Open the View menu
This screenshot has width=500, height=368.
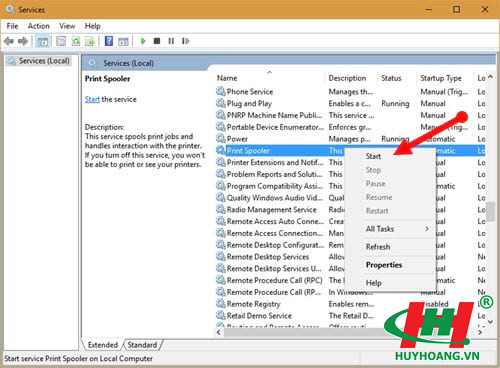67,26
